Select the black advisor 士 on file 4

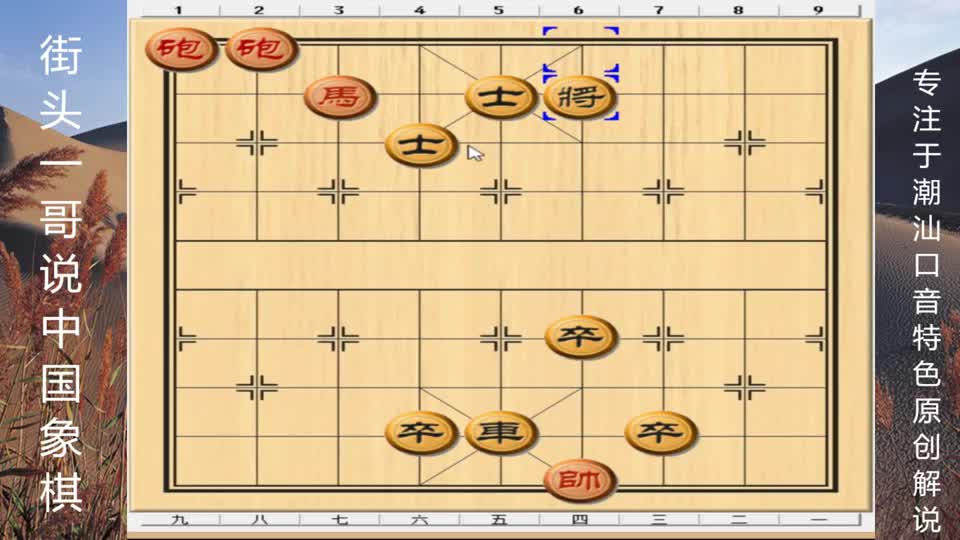click(x=421, y=145)
